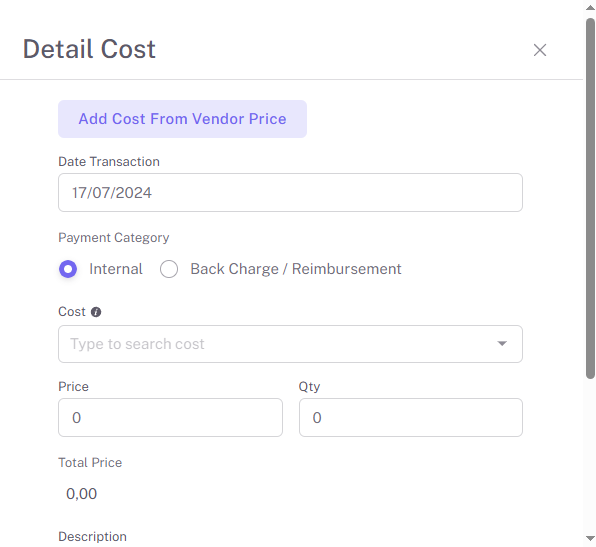Click the Cost info icon
Screen dimensions: 596x547
click(96, 312)
